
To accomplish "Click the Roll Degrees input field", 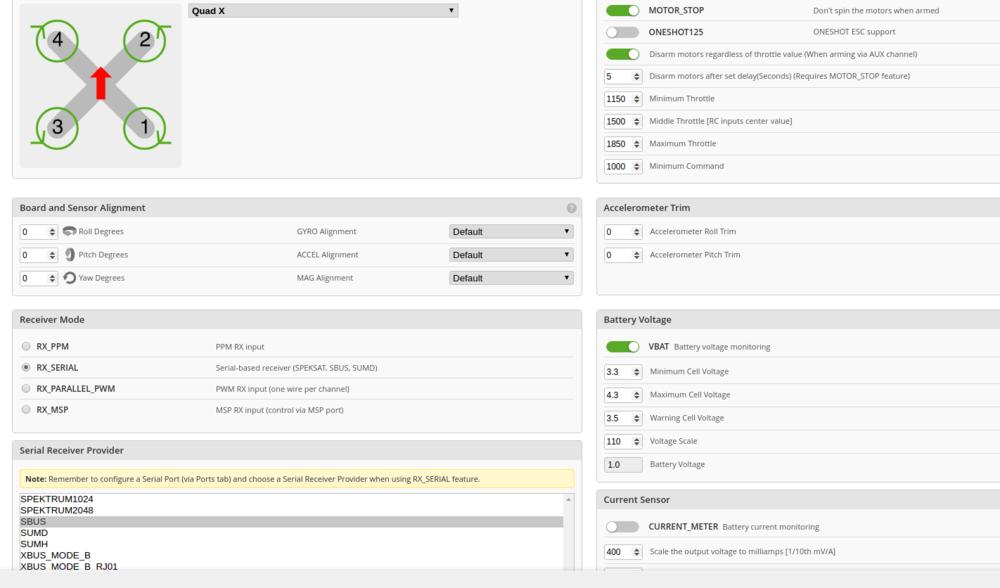I will point(38,232).
